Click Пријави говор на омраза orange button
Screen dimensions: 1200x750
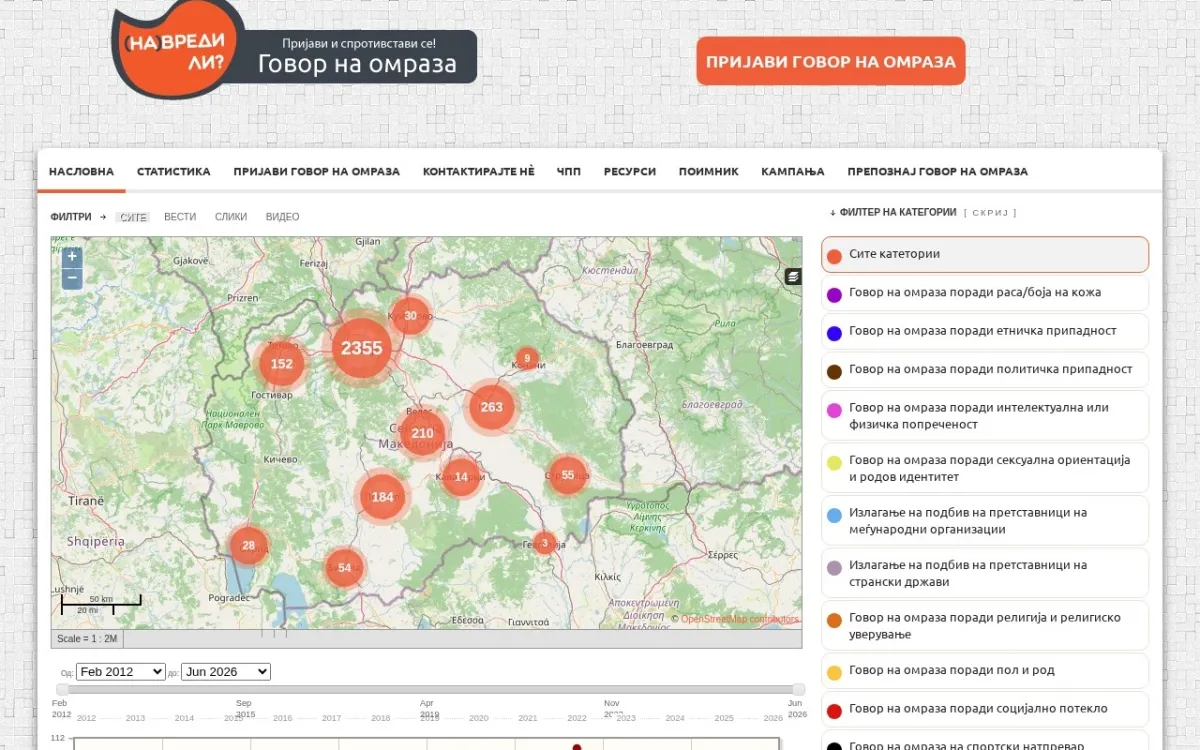tap(831, 61)
